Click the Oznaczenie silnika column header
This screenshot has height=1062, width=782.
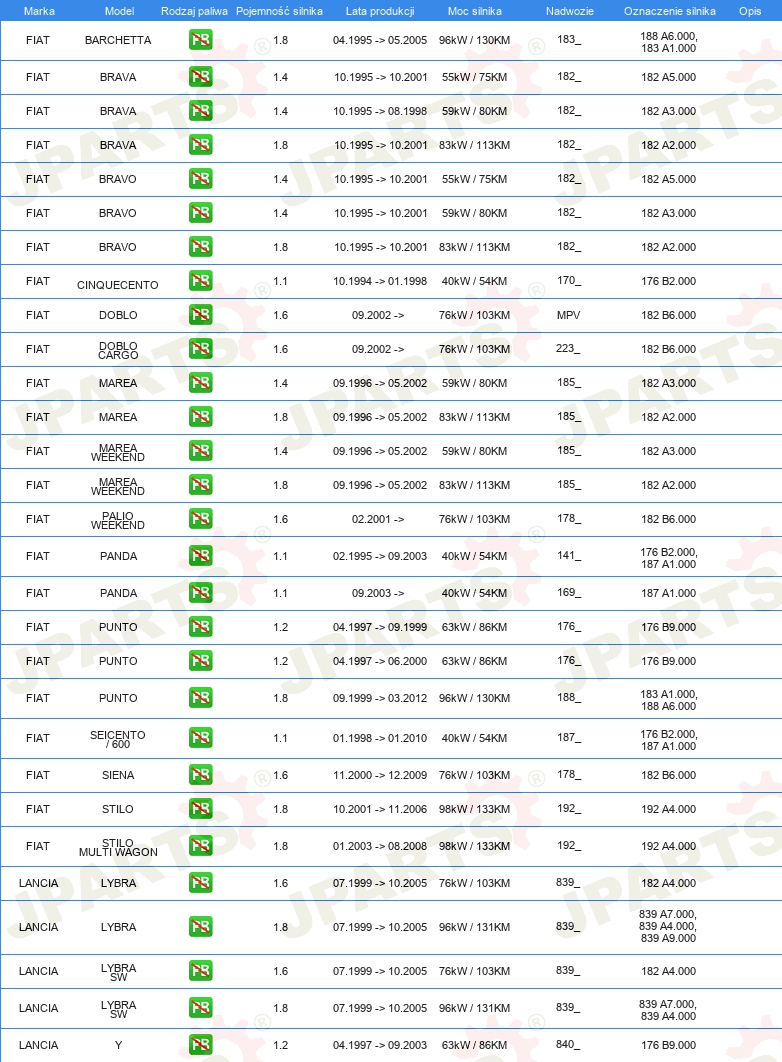click(670, 11)
